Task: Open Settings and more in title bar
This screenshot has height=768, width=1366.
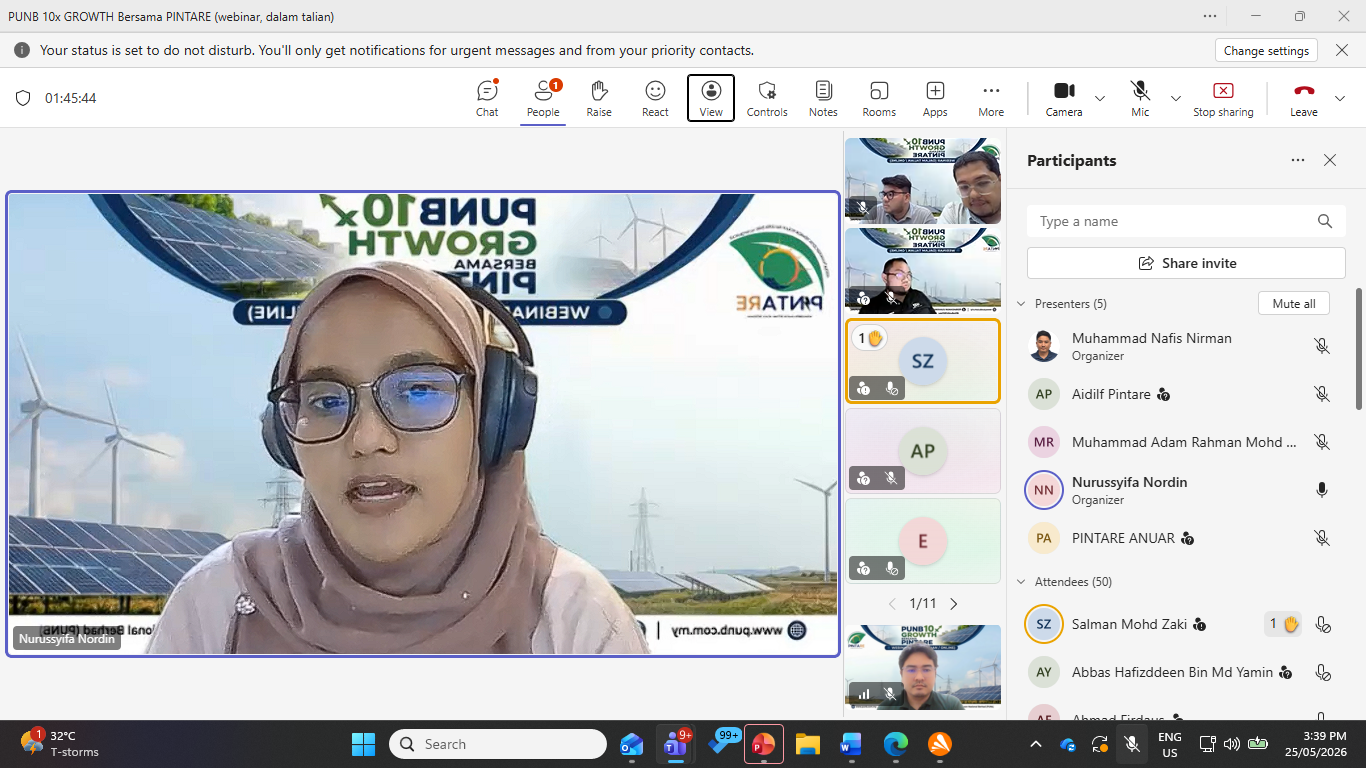Action: 1210,16
